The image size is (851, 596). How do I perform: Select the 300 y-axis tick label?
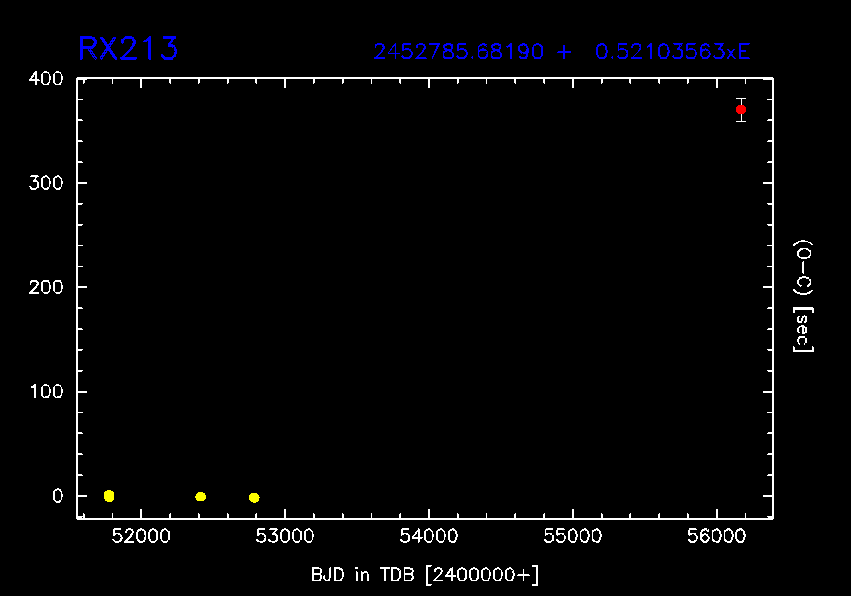coord(48,183)
